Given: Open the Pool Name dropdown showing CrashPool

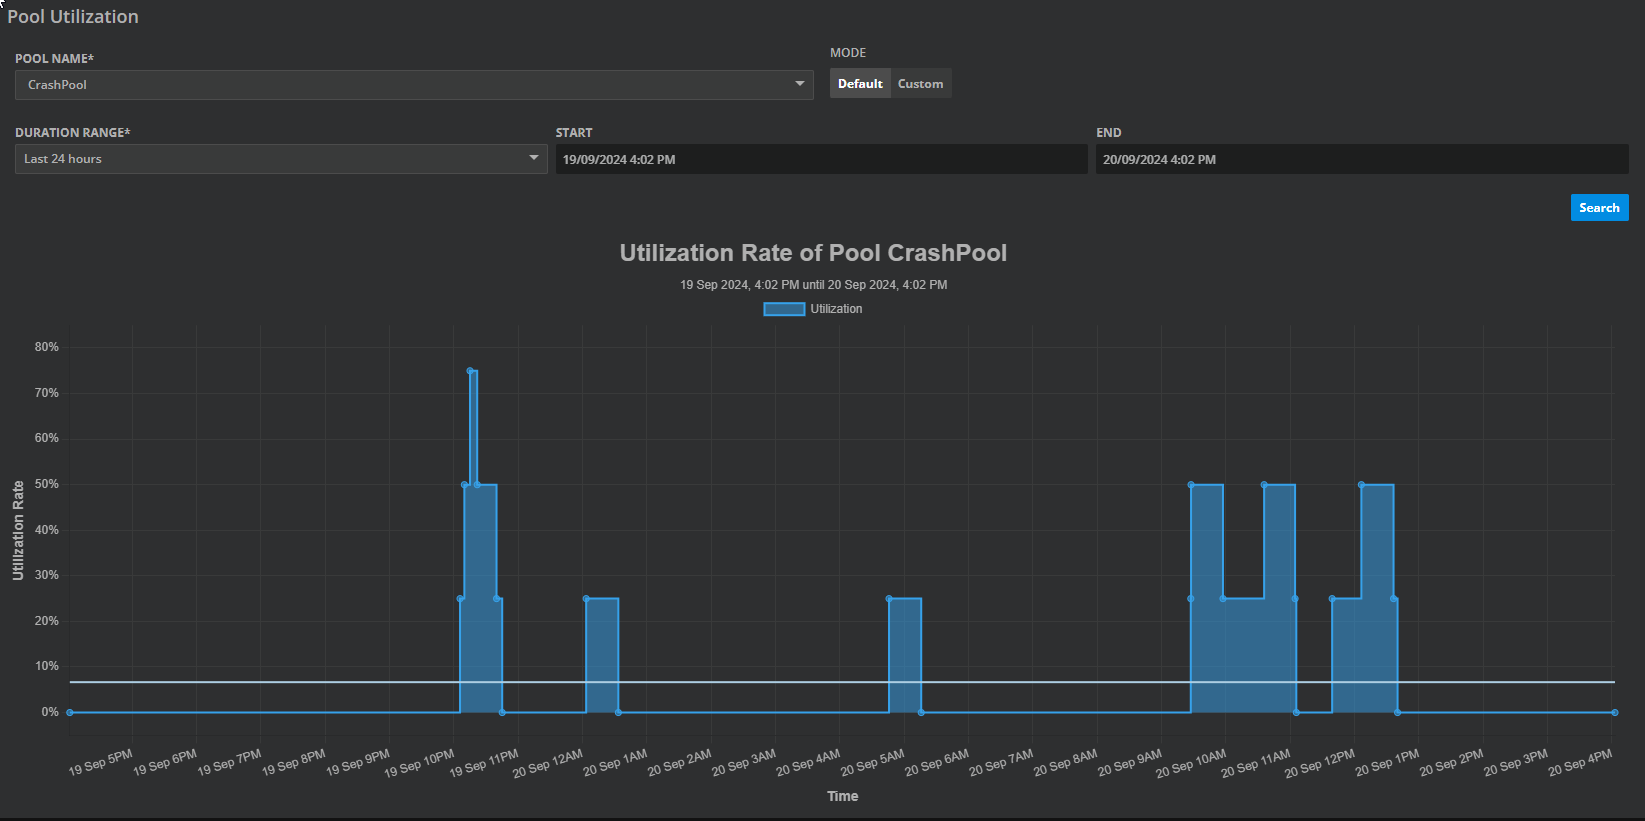Looking at the screenshot, I should pos(400,85).
